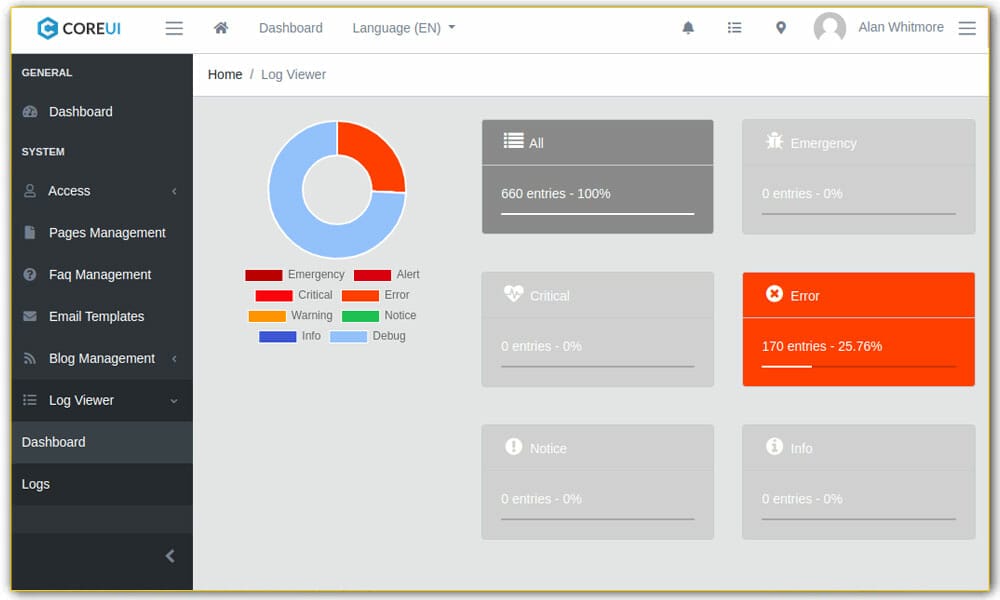Viewport: 1000px width, 600px height.
Task: Click the Info icon on the Info card
Action: click(775, 447)
